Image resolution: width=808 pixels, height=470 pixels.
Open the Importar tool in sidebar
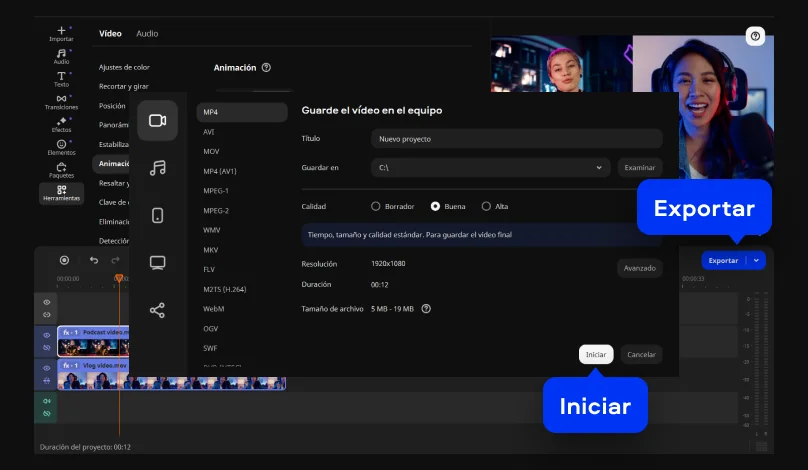61,34
